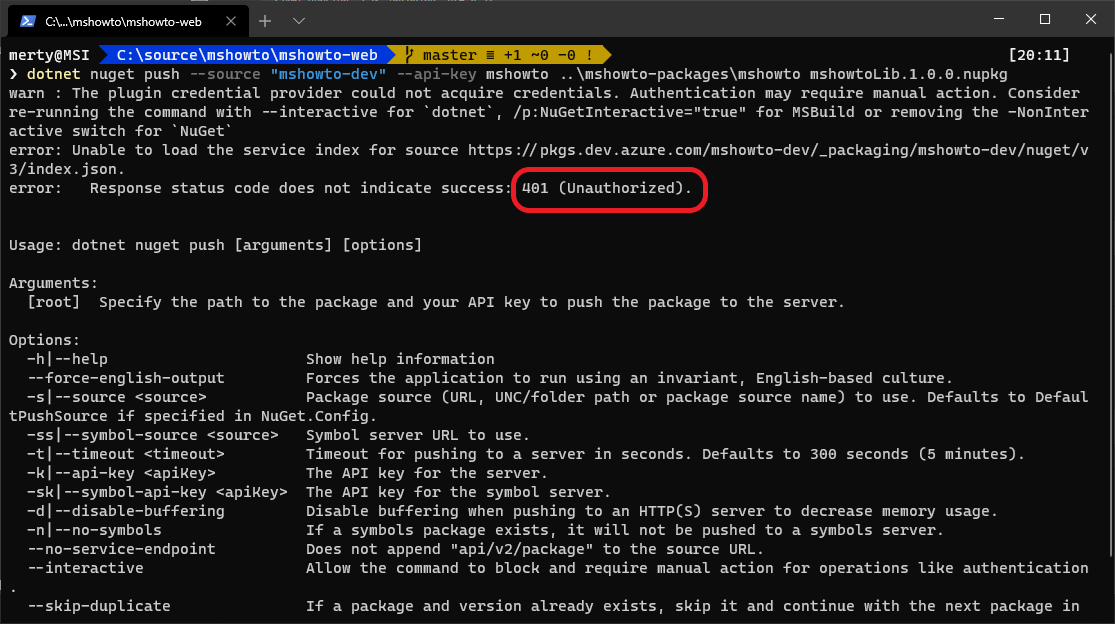The height and width of the screenshot is (624, 1115).
Task: Close the mshowto-web terminal tab
Action: [x=233, y=20]
